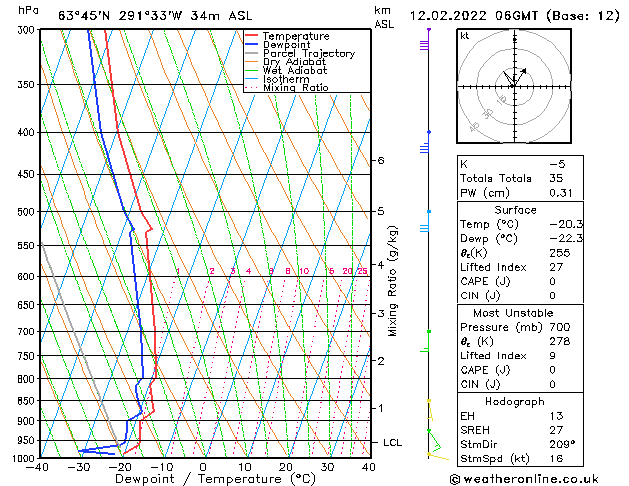Screen dimensions: 629x486
Task: Click the 'Dry Adiabat' legend entry
Action: [x=294, y=62]
